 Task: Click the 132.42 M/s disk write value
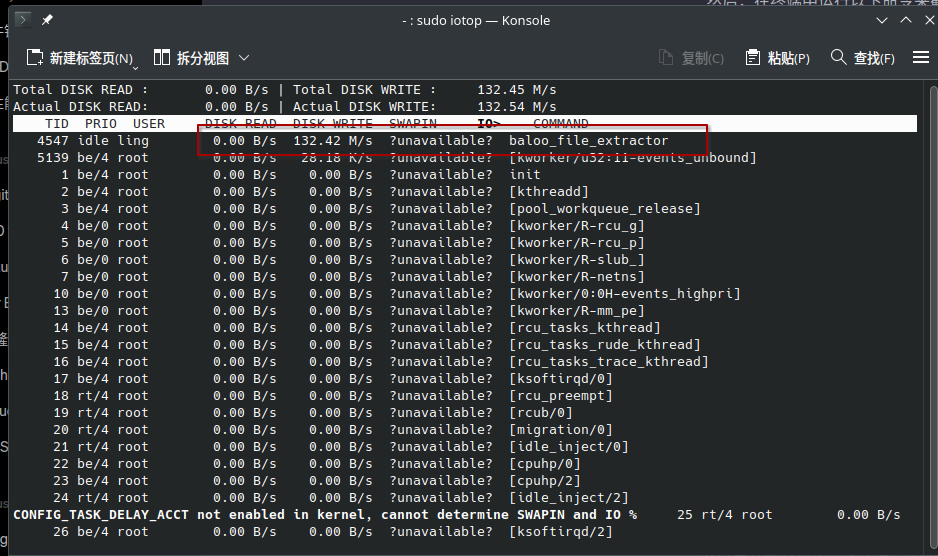[332, 141]
